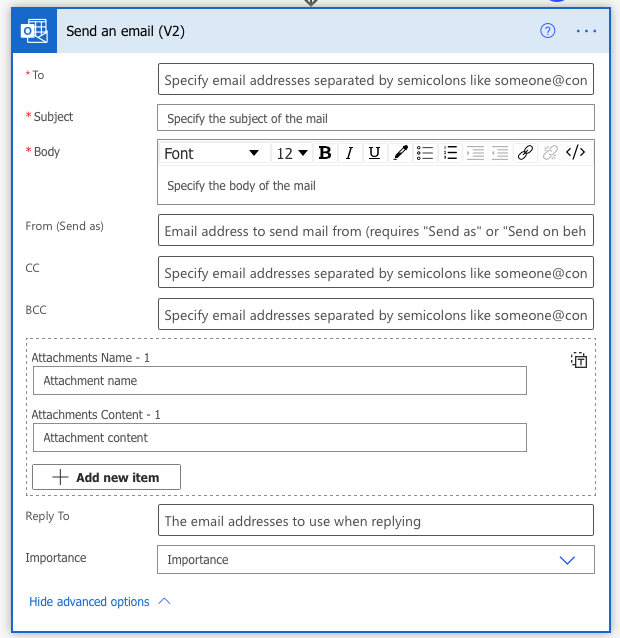Click the BCC field label
The width and height of the screenshot is (620, 638).
pos(36,310)
